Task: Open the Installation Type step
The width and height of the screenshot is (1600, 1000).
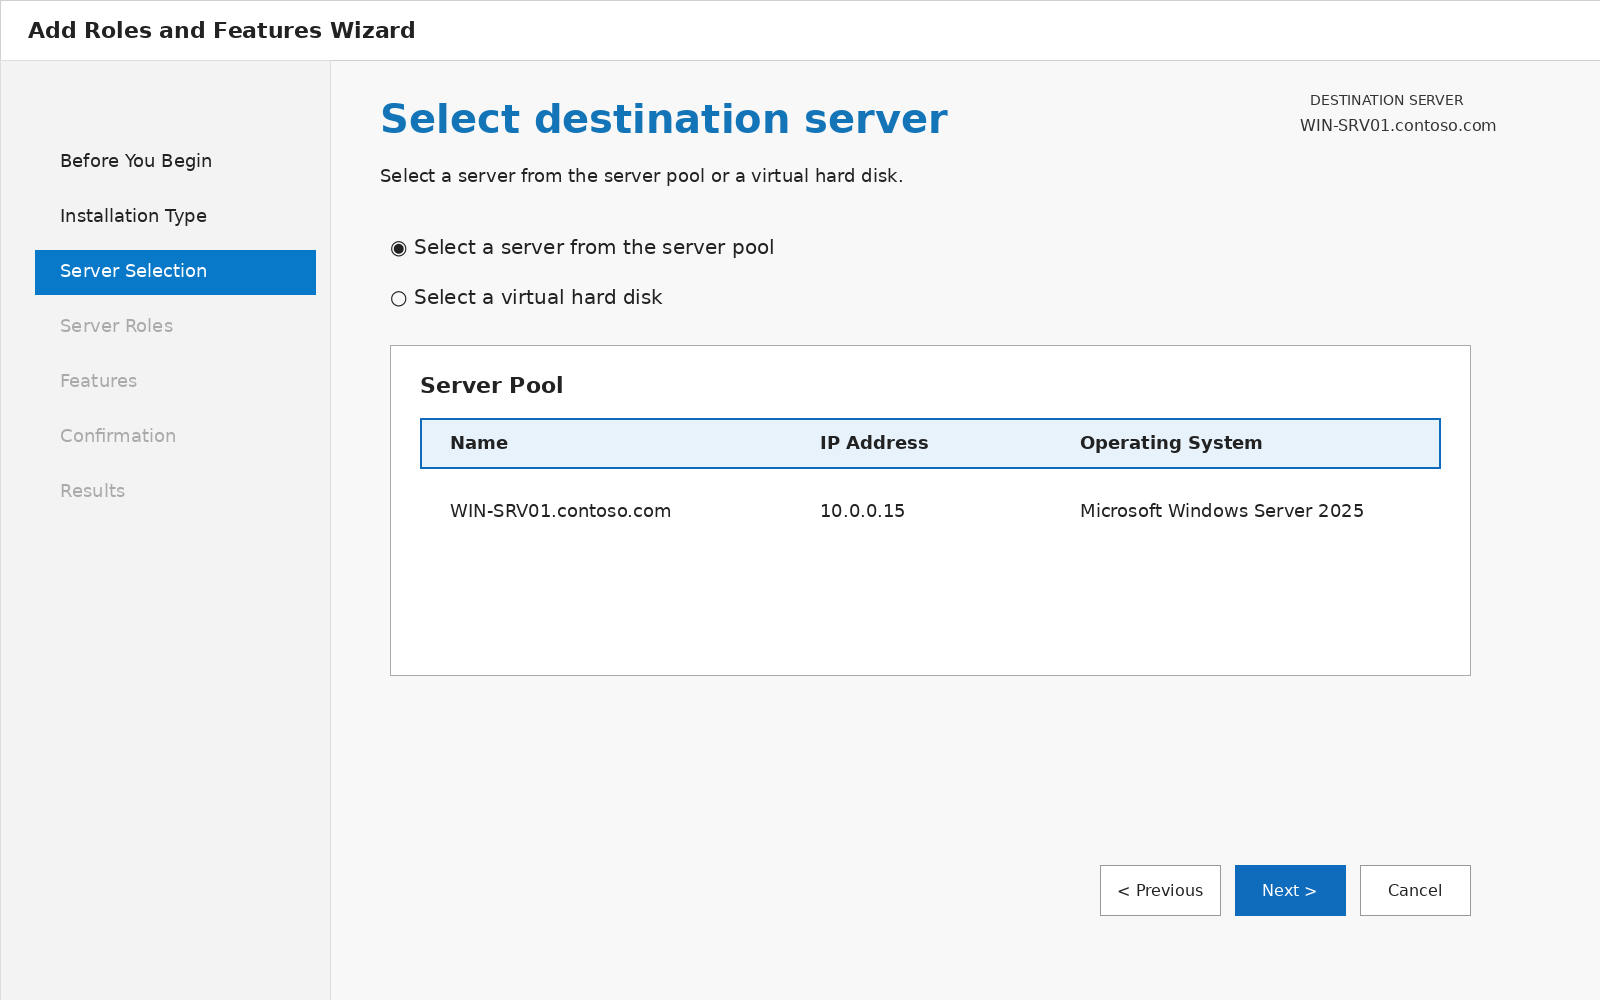Action: (133, 216)
